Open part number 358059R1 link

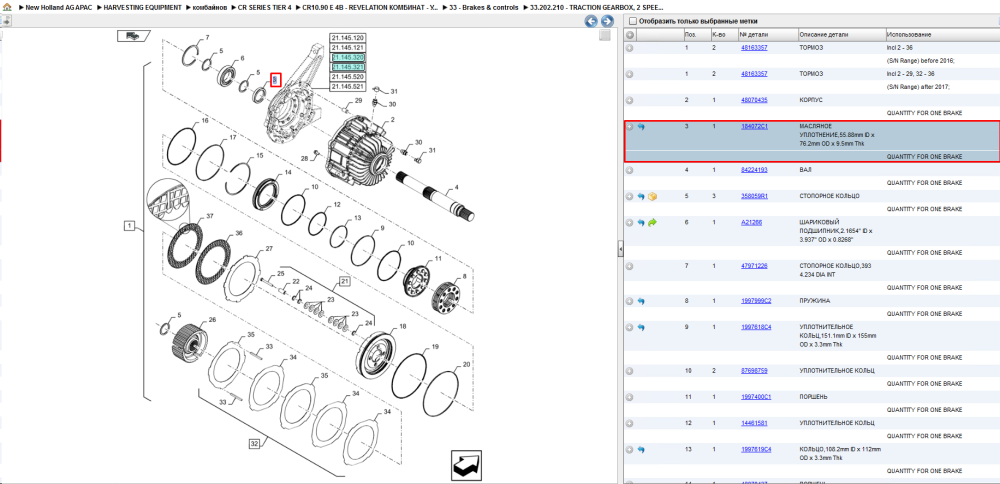(754, 196)
